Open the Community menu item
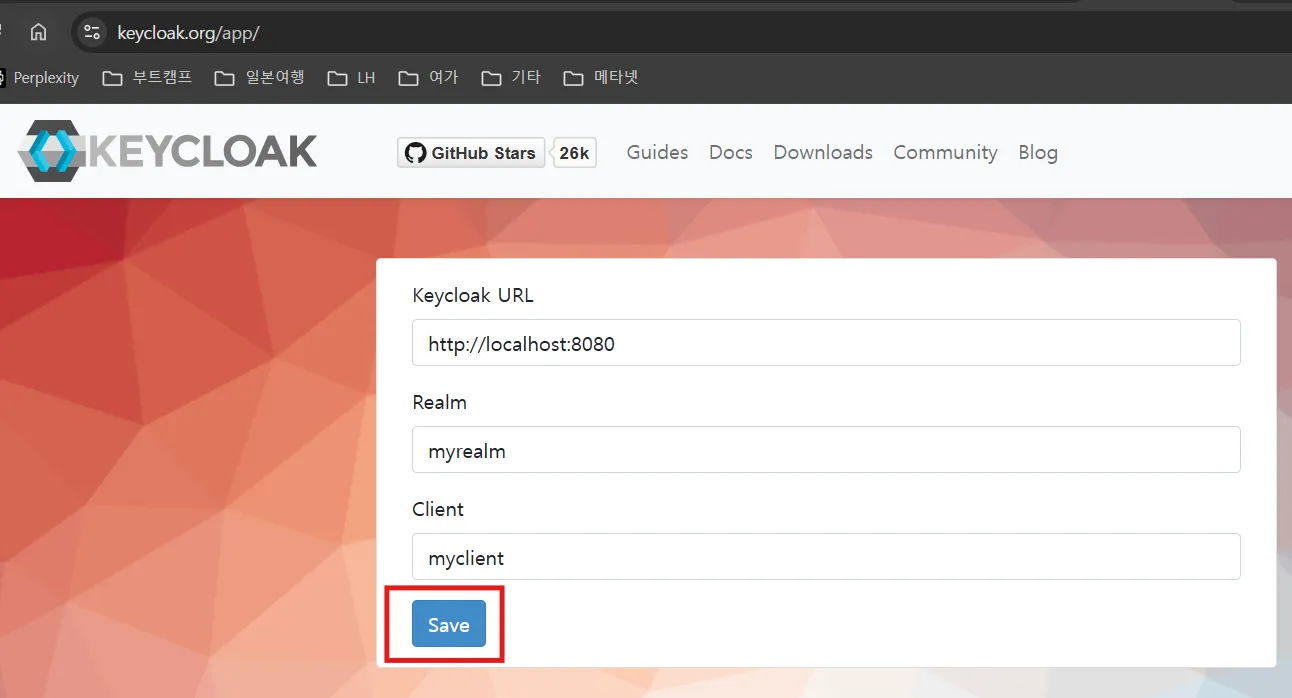Viewport: 1292px width, 698px height. pyautogui.click(x=945, y=152)
